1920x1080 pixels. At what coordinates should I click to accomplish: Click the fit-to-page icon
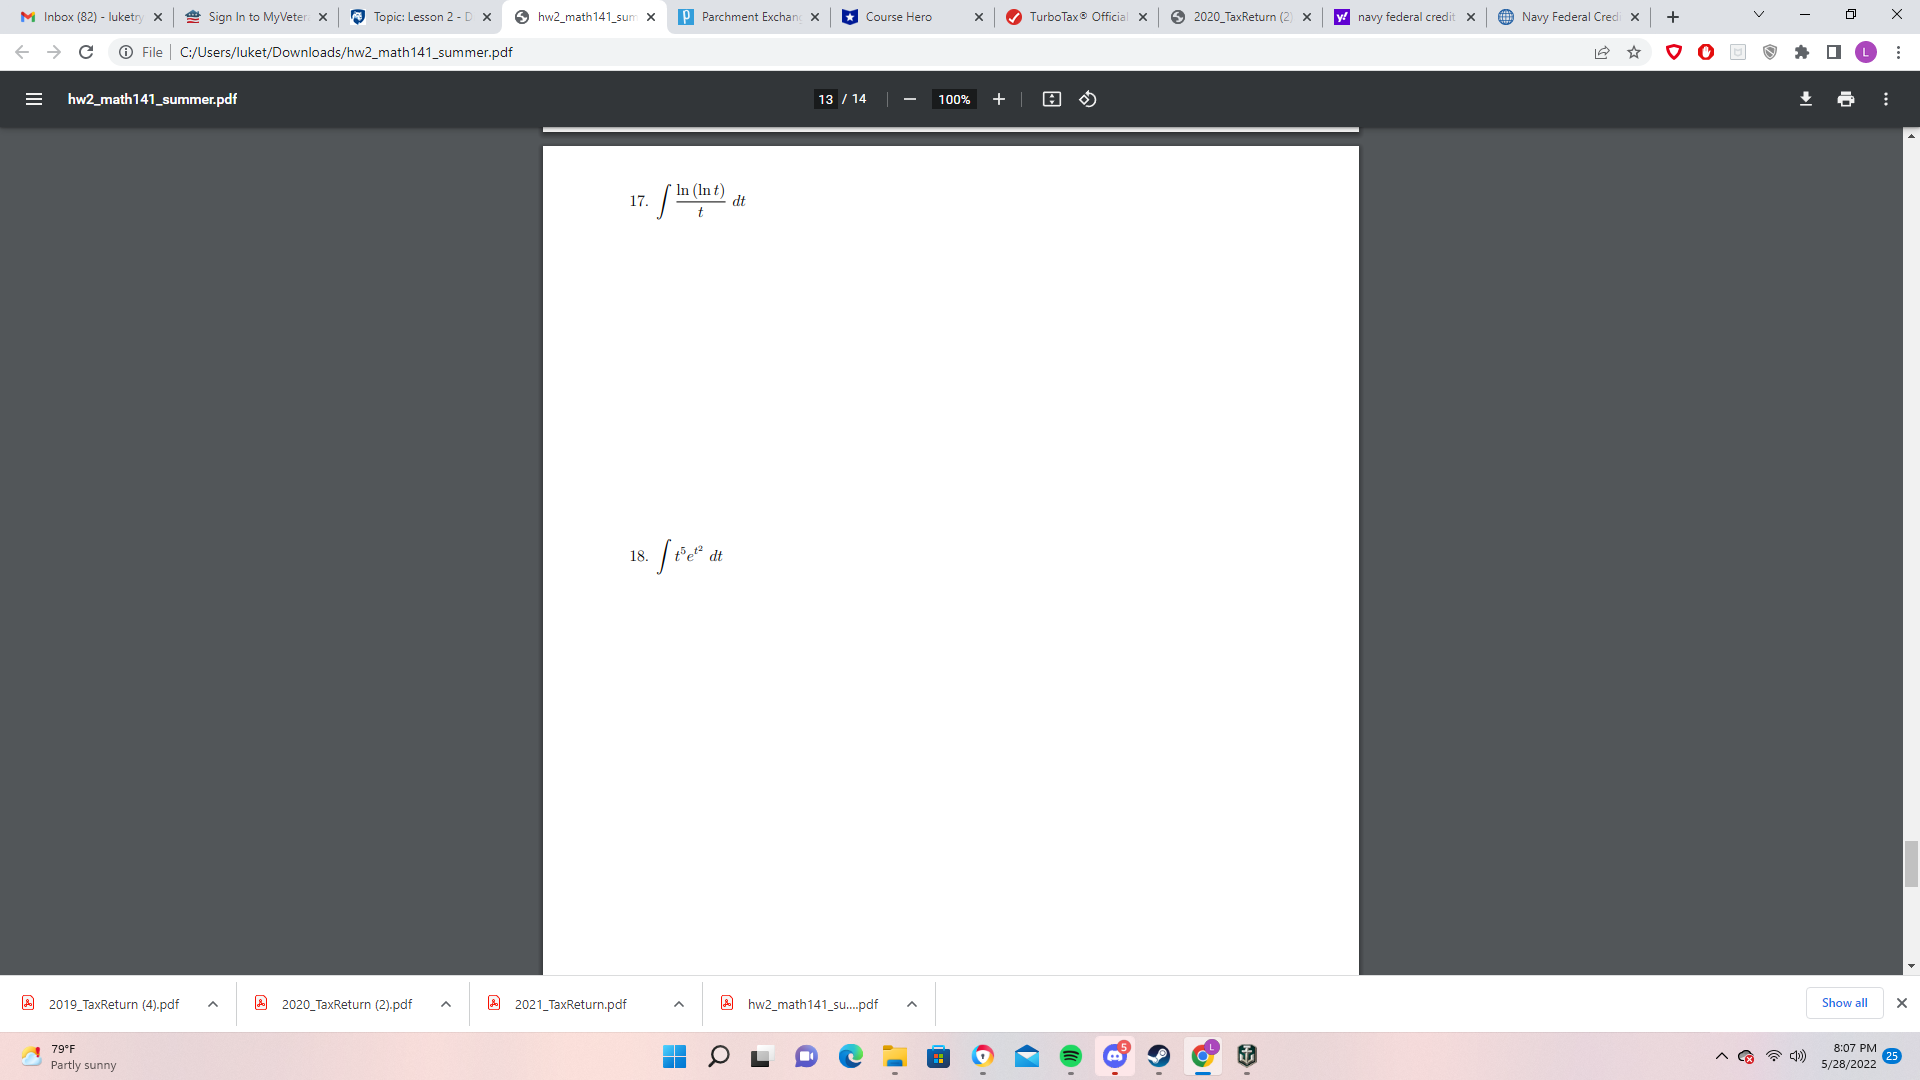point(1052,99)
